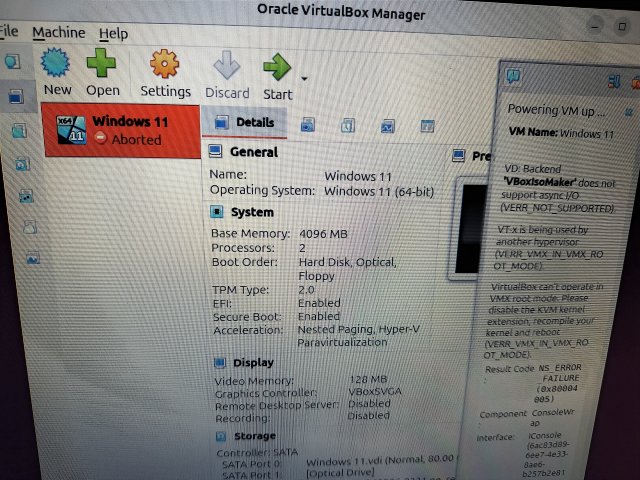
Task: Click the Display section header
Action: (252, 362)
